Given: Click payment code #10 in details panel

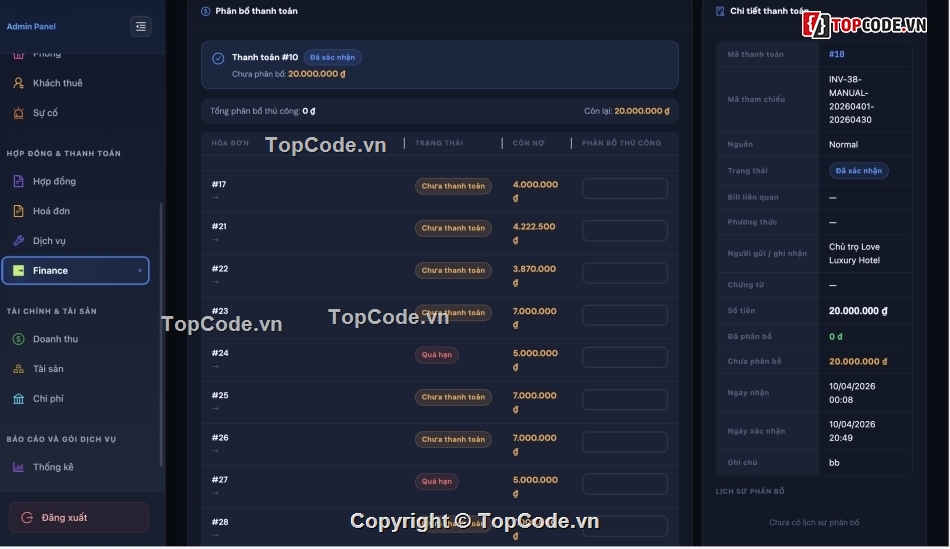Looking at the screenshot, I should click(837, 55).
